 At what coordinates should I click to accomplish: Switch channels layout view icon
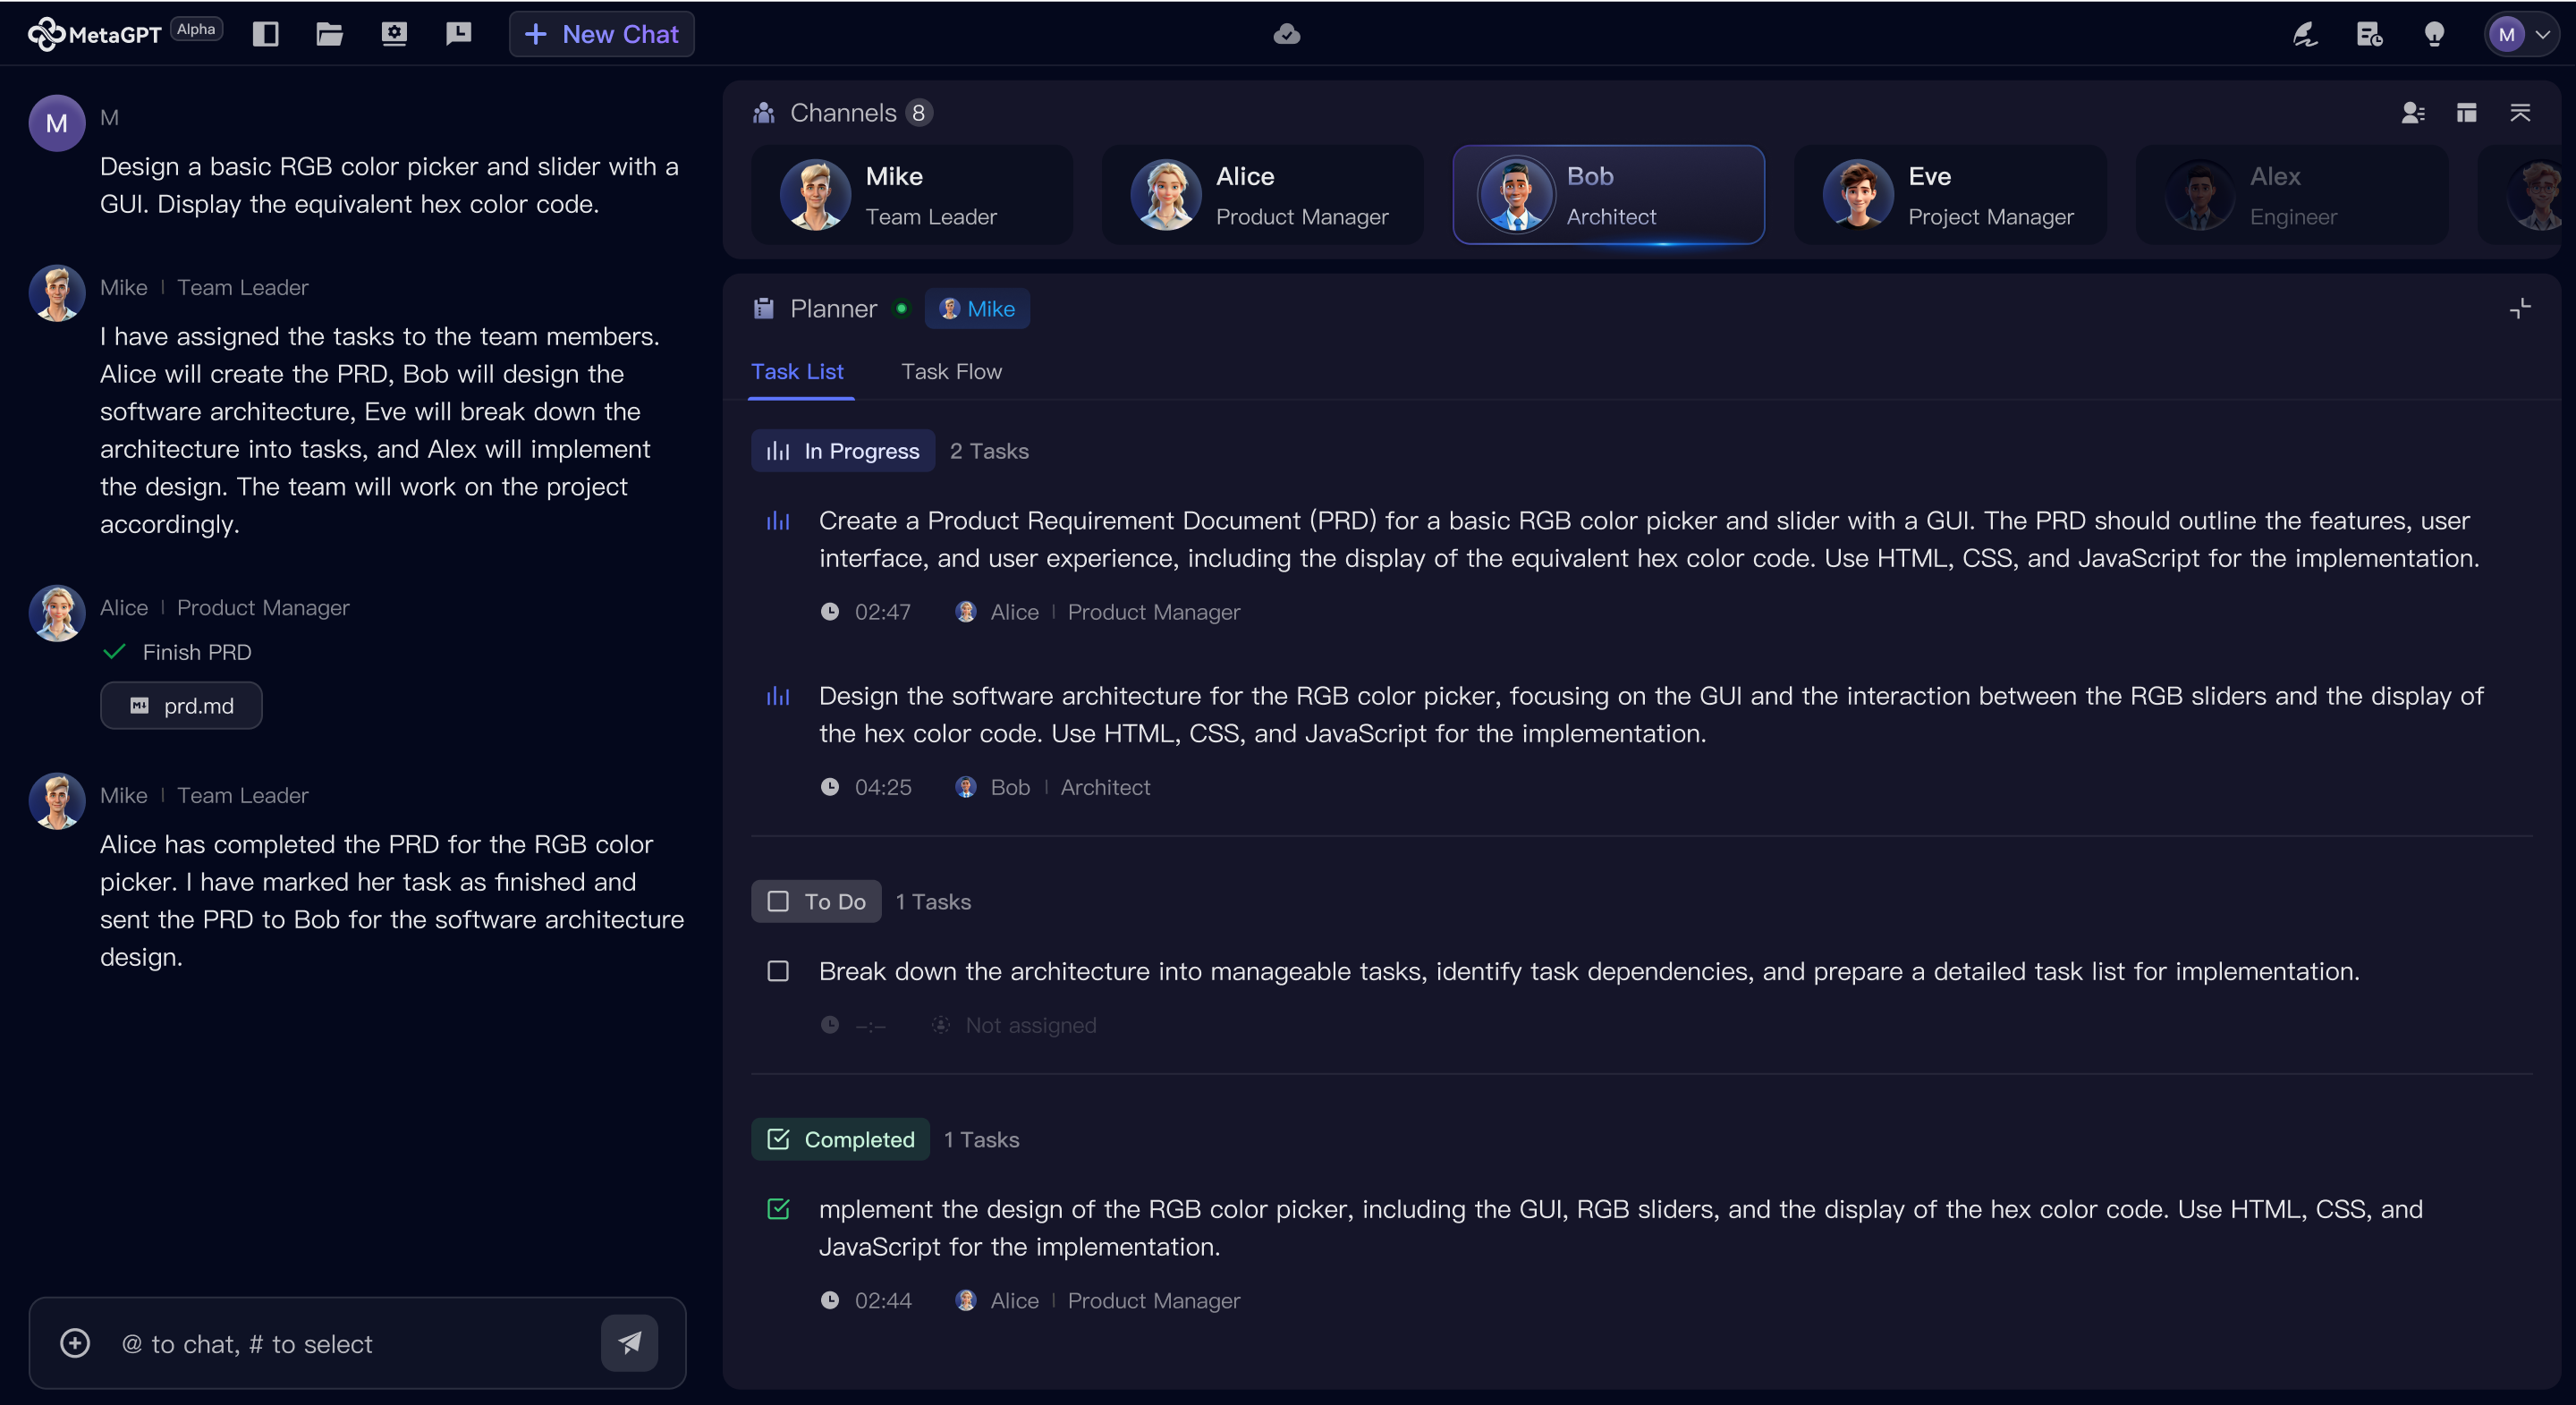click(x=2466, y=113)
